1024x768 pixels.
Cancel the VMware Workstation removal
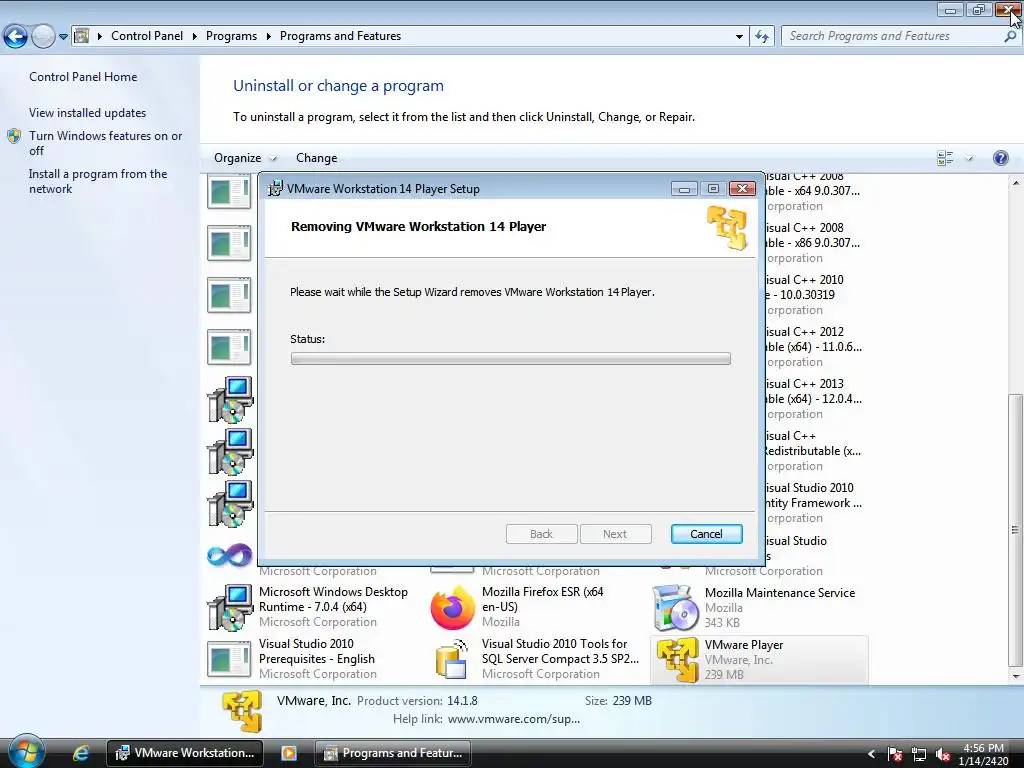tap(706, 534)
